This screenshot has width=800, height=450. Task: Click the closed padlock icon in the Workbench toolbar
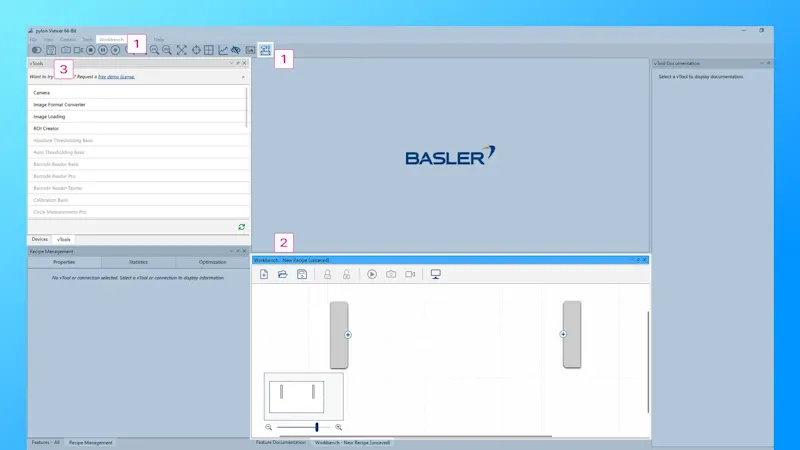pos(328,274)
